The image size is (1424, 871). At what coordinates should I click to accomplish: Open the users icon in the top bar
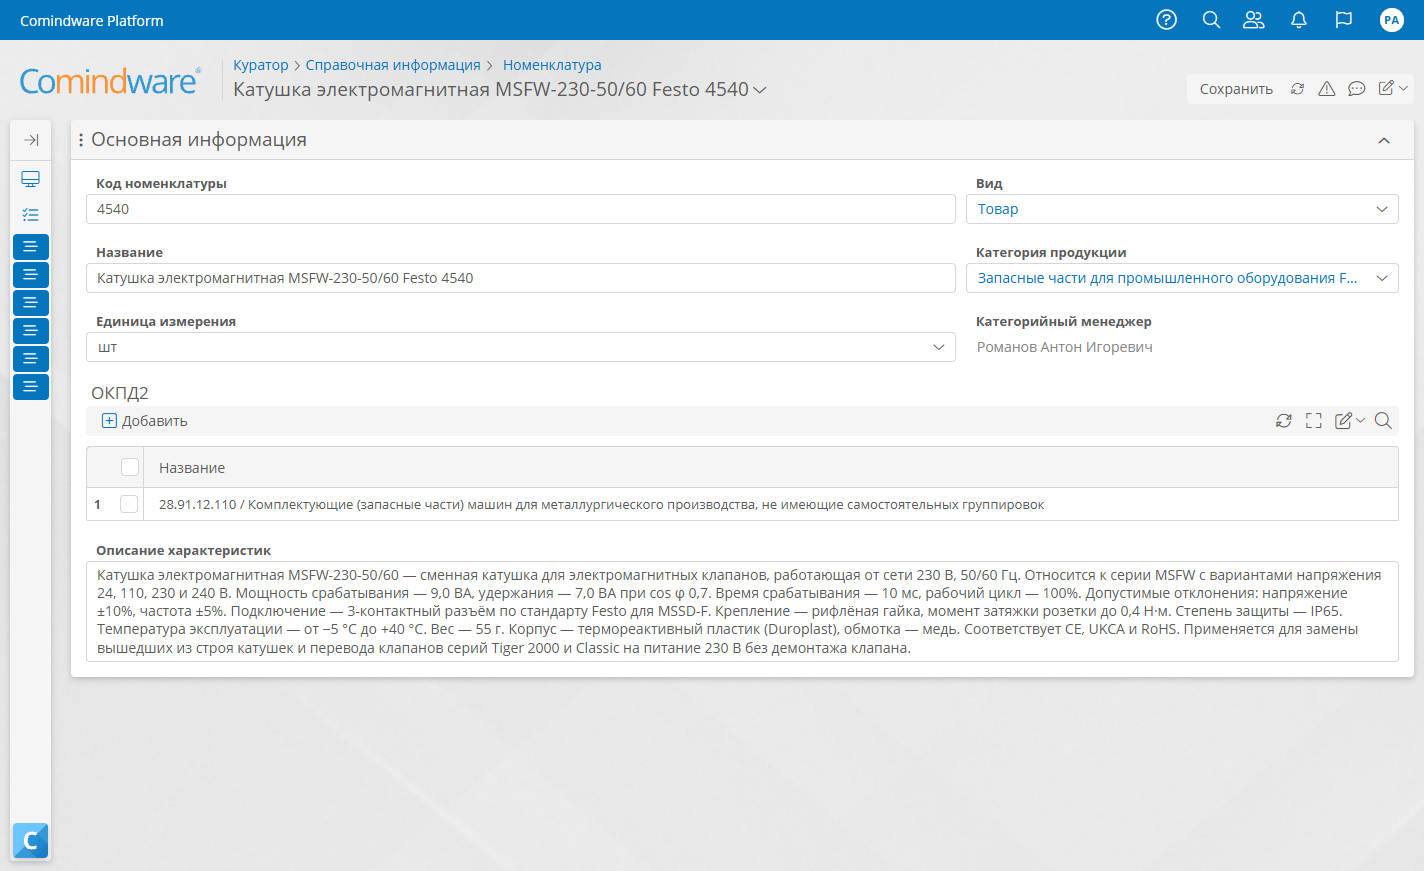pos(1254,20)
